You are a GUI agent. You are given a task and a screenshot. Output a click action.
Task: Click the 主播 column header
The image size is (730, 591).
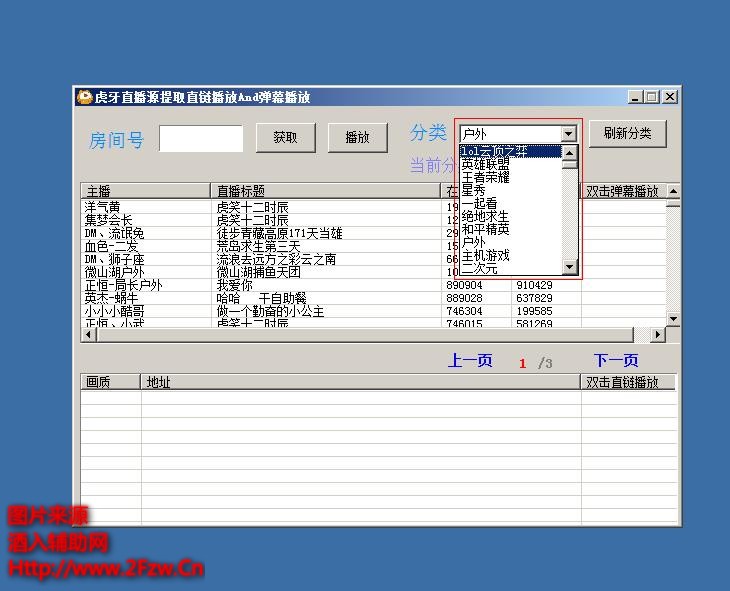(145, 191)
